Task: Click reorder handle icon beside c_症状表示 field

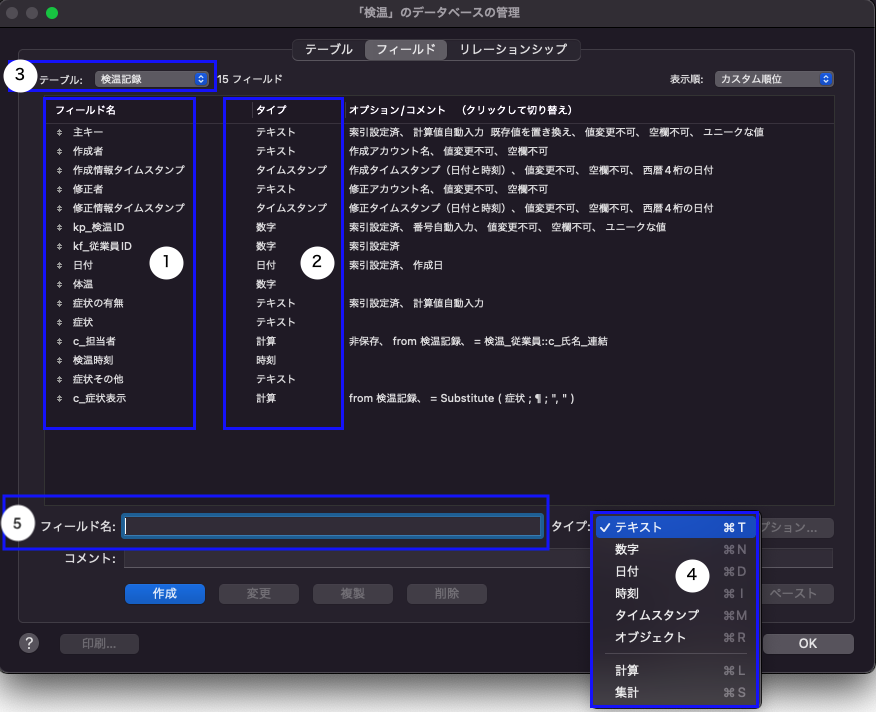Action: tap(59, 399)
